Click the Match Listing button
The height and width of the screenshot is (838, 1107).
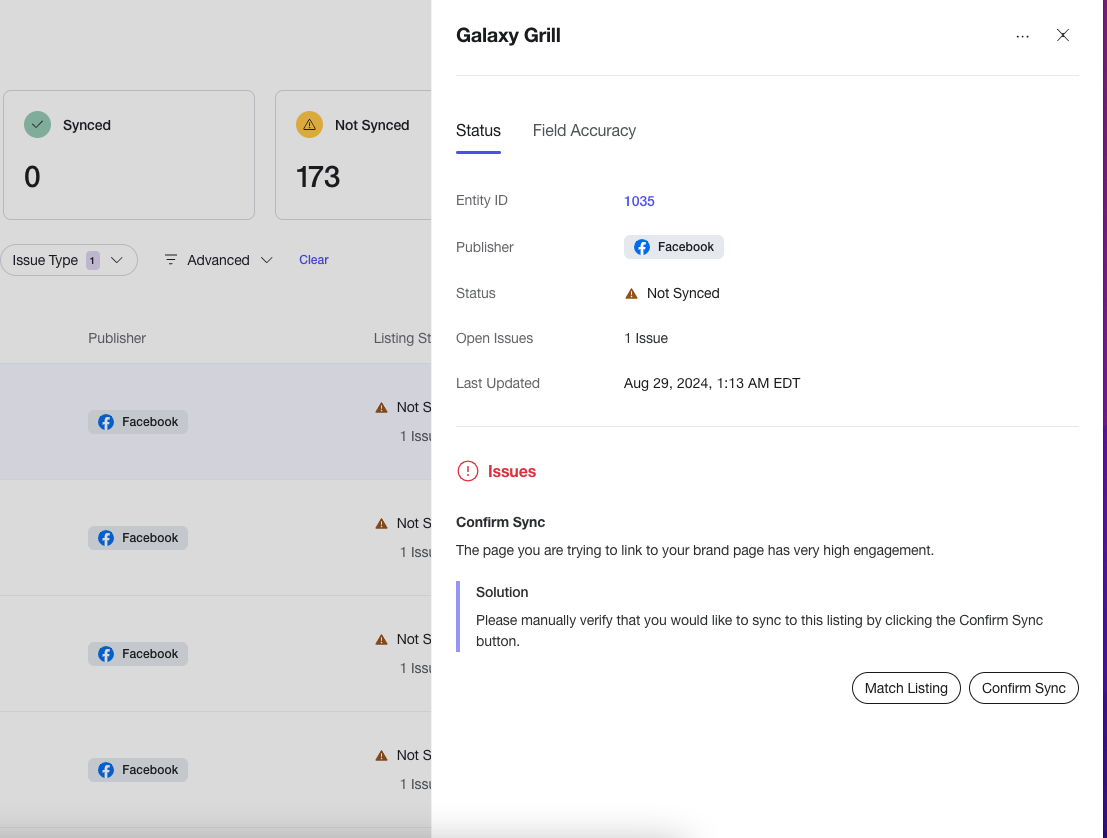point(906,688)
